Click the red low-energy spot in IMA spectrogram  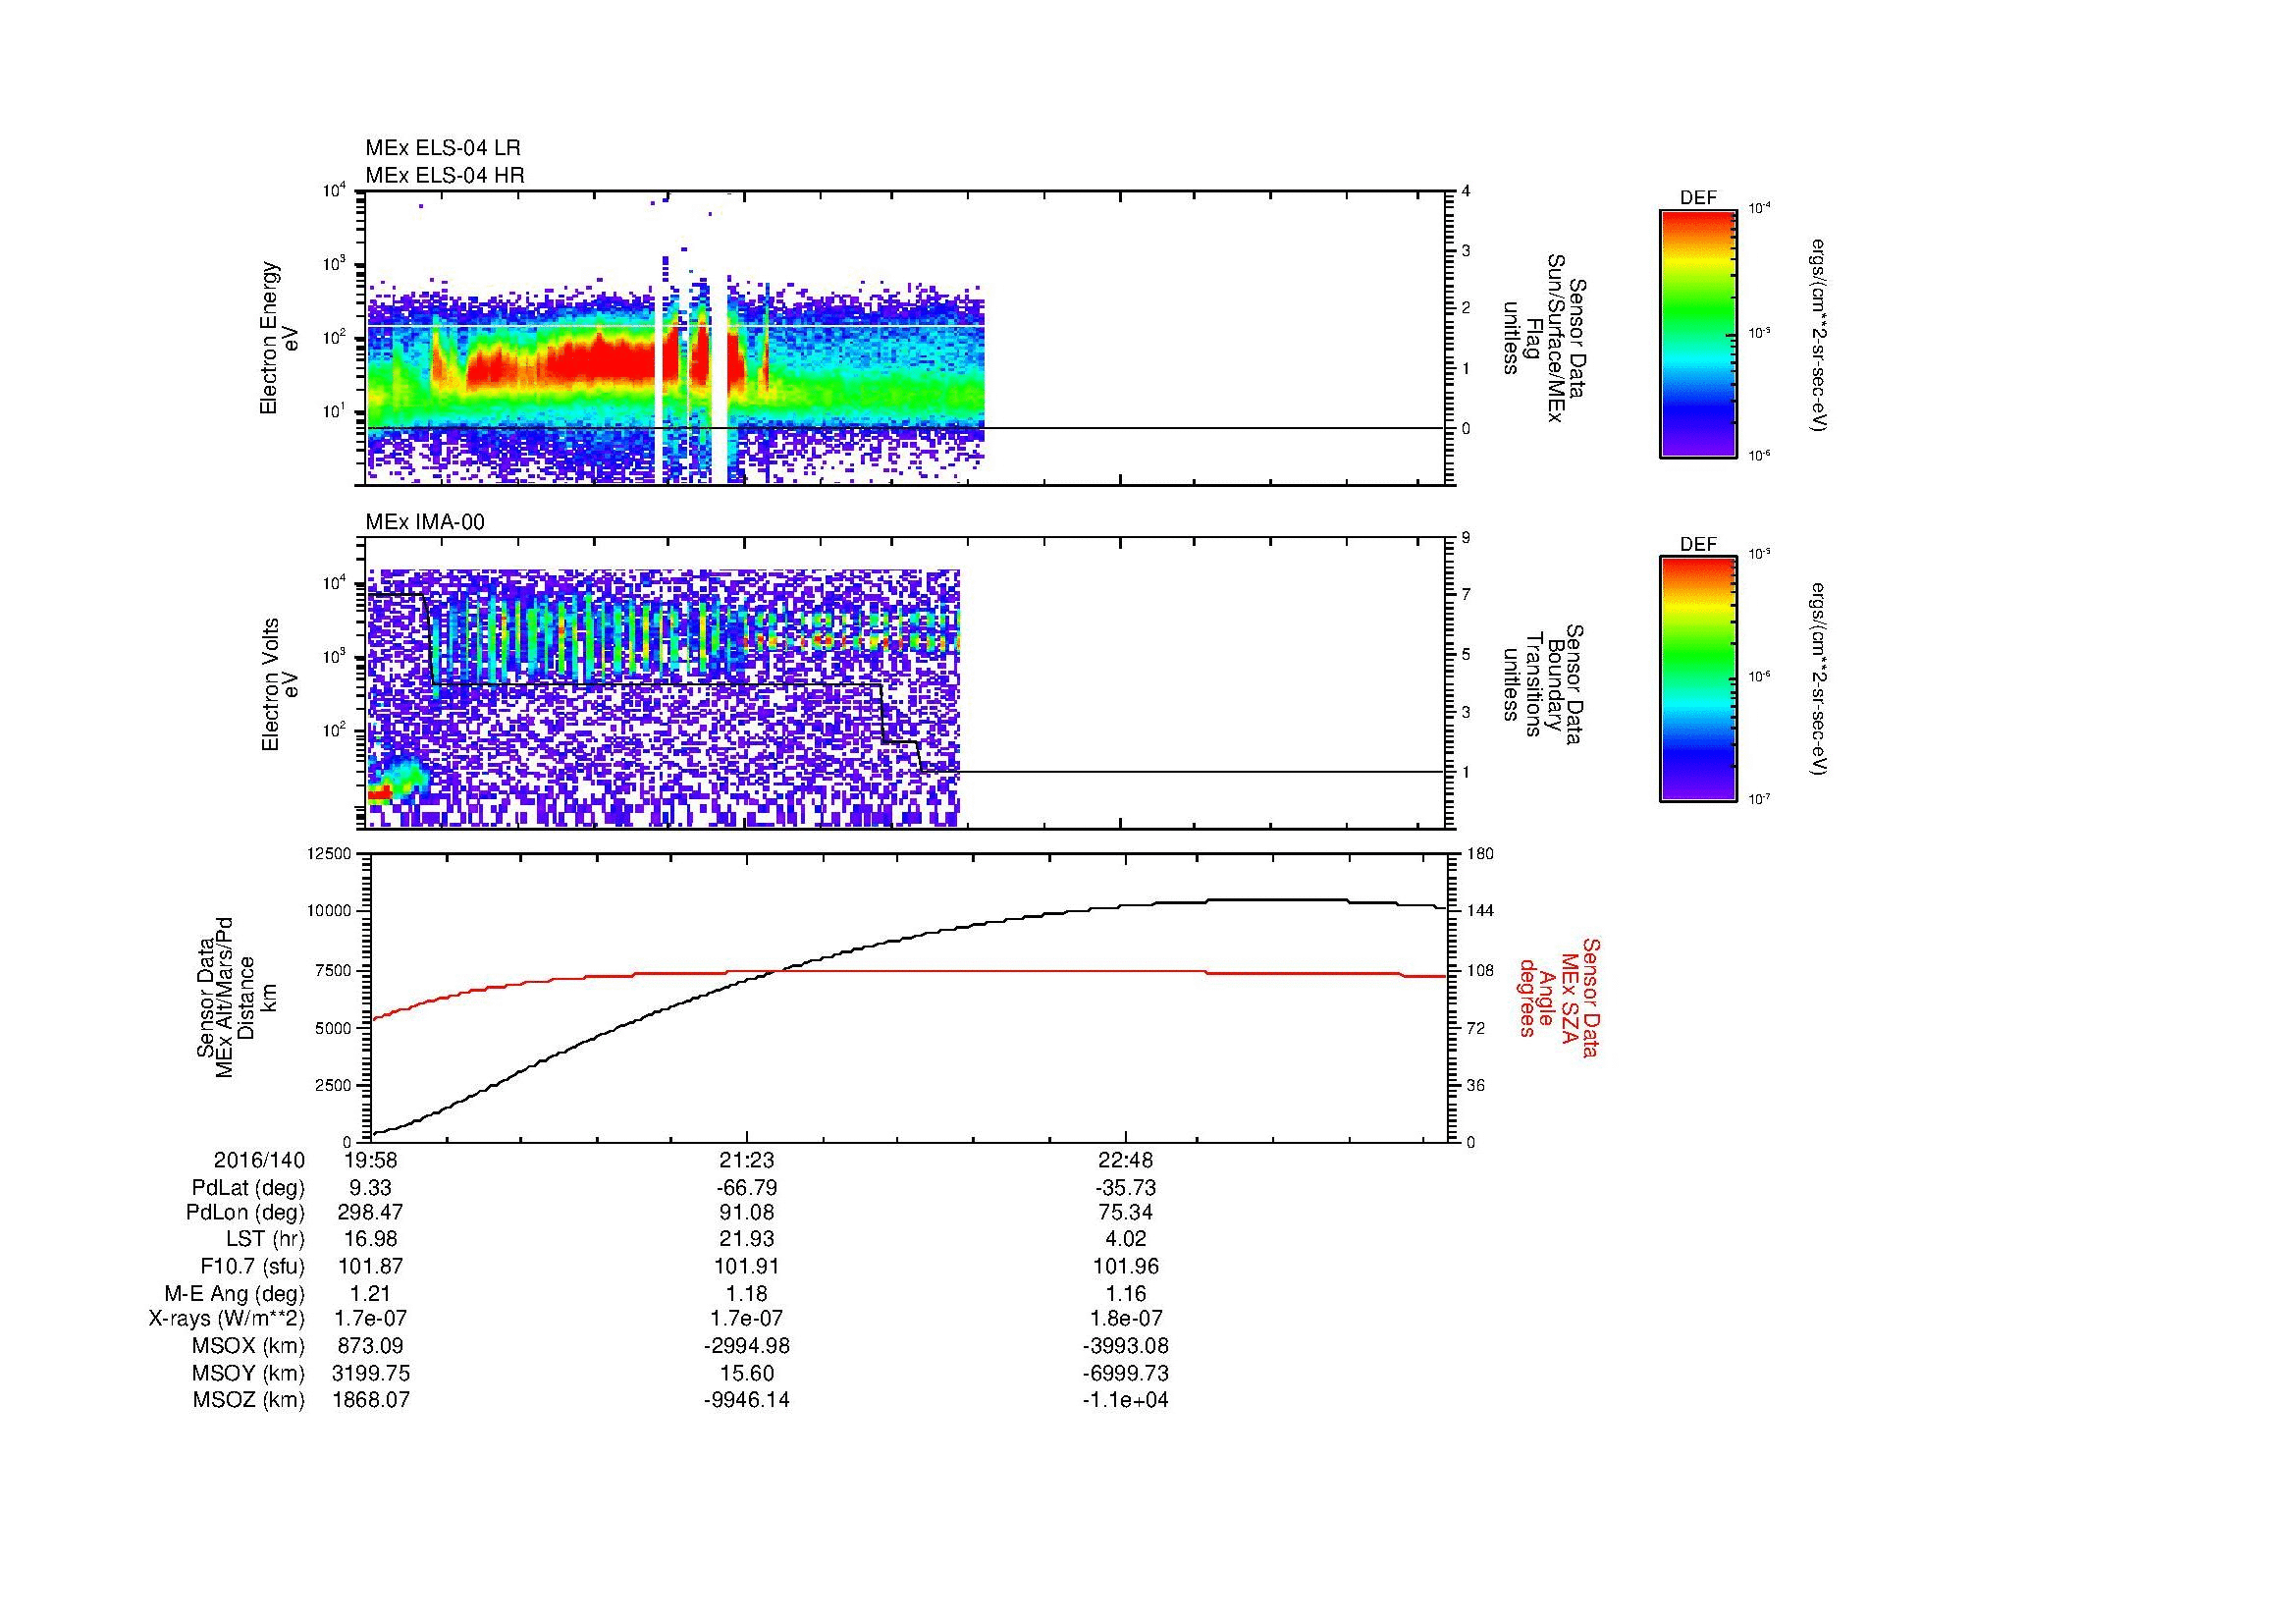380,795
